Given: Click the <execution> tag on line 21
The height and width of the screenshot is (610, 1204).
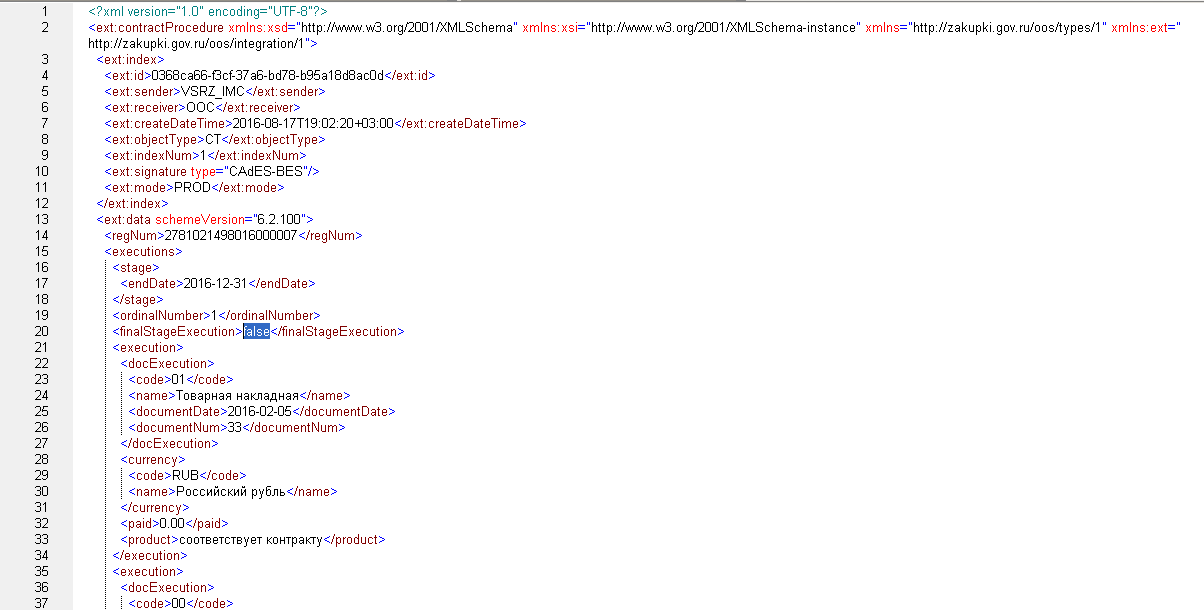Looking at the screenshot, I should [x=148, y=347].
